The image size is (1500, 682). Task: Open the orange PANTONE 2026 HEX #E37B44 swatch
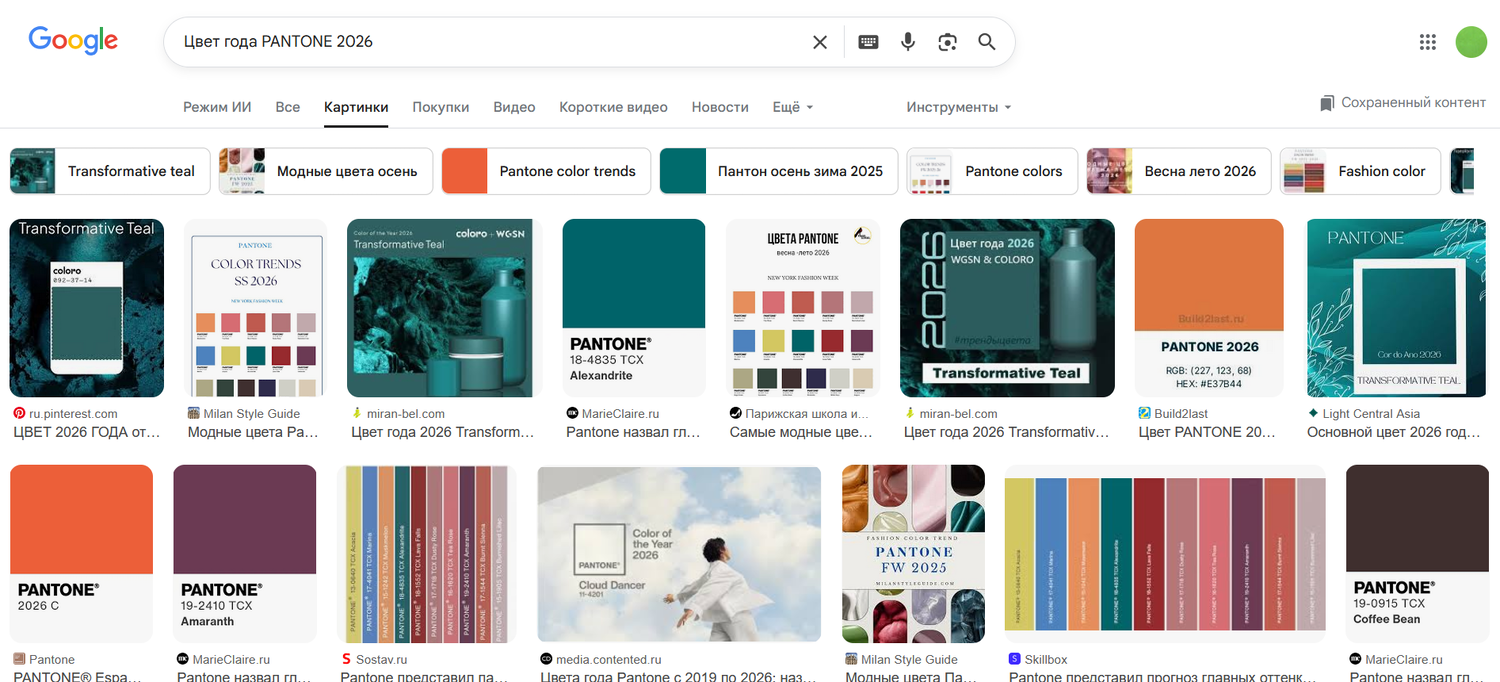(x=1209, y=308)
